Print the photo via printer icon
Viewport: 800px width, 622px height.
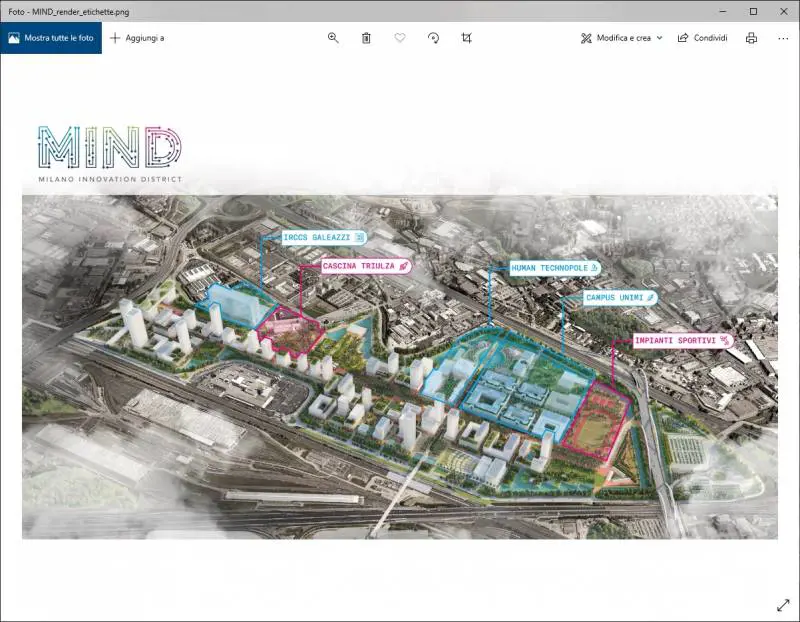click(x=752, y=38)
